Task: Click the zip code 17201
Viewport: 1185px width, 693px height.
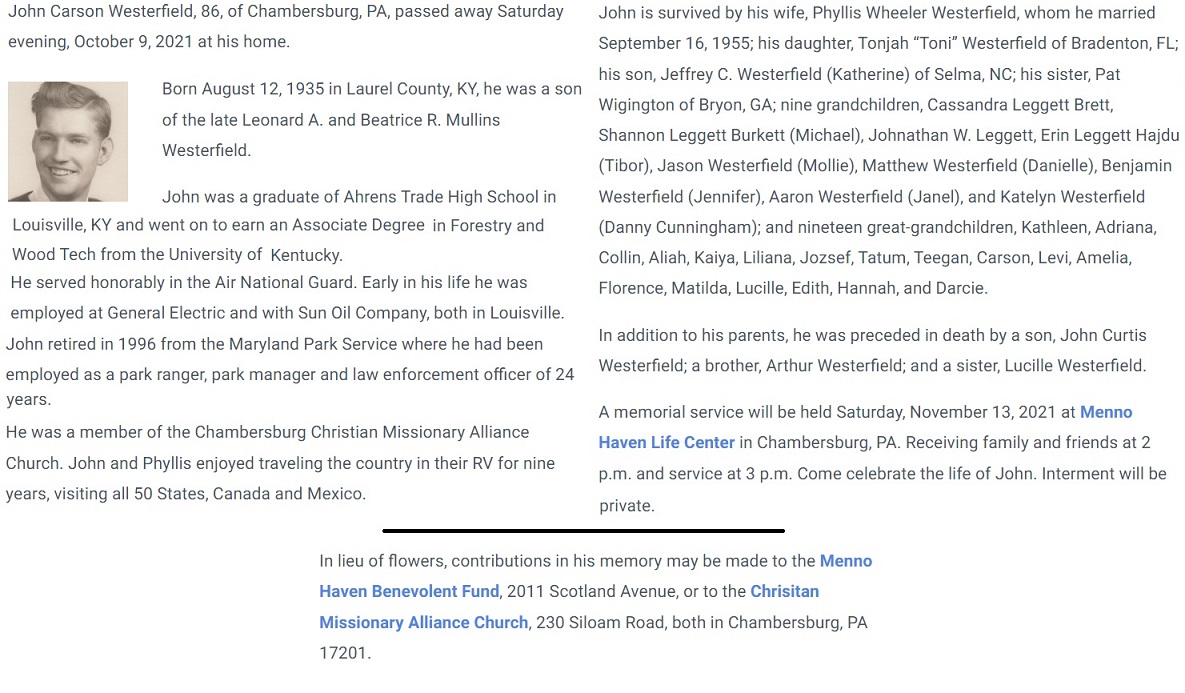Action: click(x=345, y=653)
